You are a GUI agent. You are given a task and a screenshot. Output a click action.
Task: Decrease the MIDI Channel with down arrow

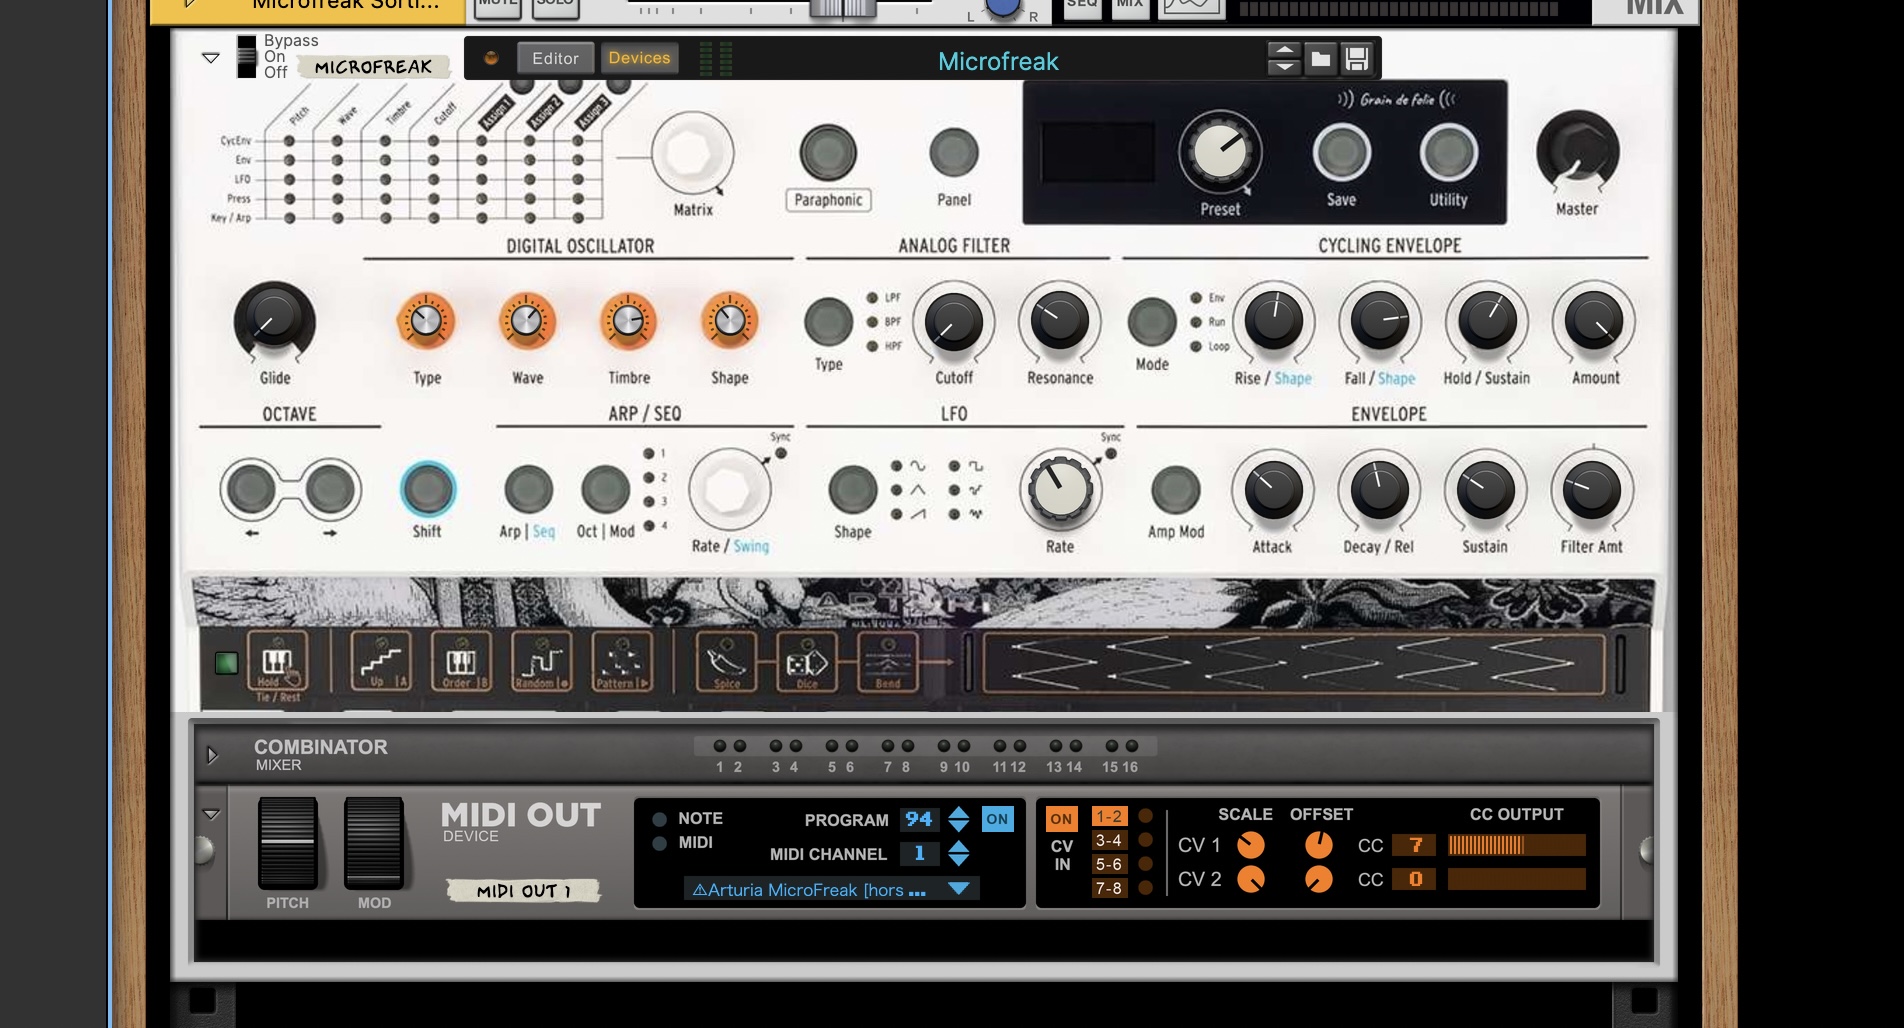[x=958, y=860]
